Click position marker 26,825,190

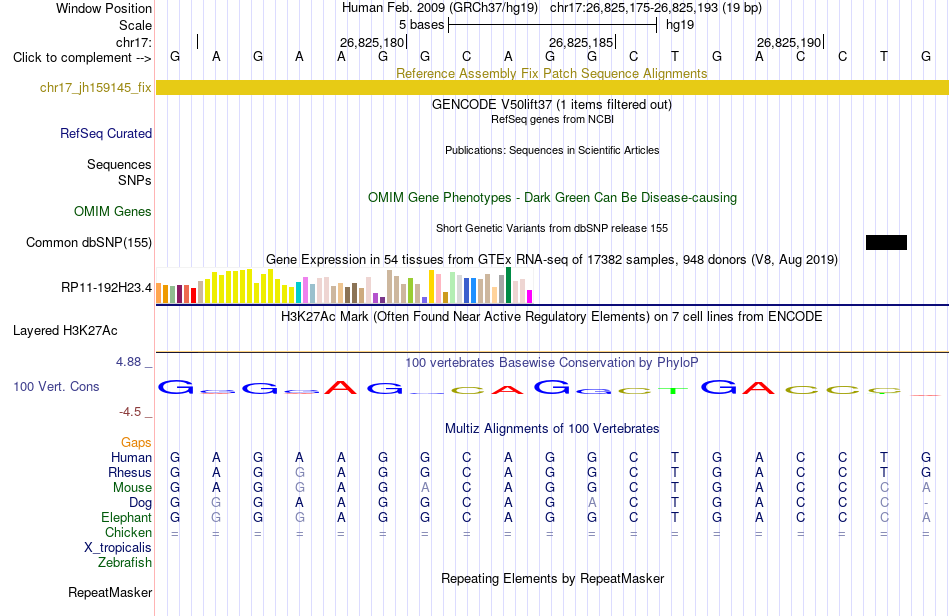click(x=789, y=42)
